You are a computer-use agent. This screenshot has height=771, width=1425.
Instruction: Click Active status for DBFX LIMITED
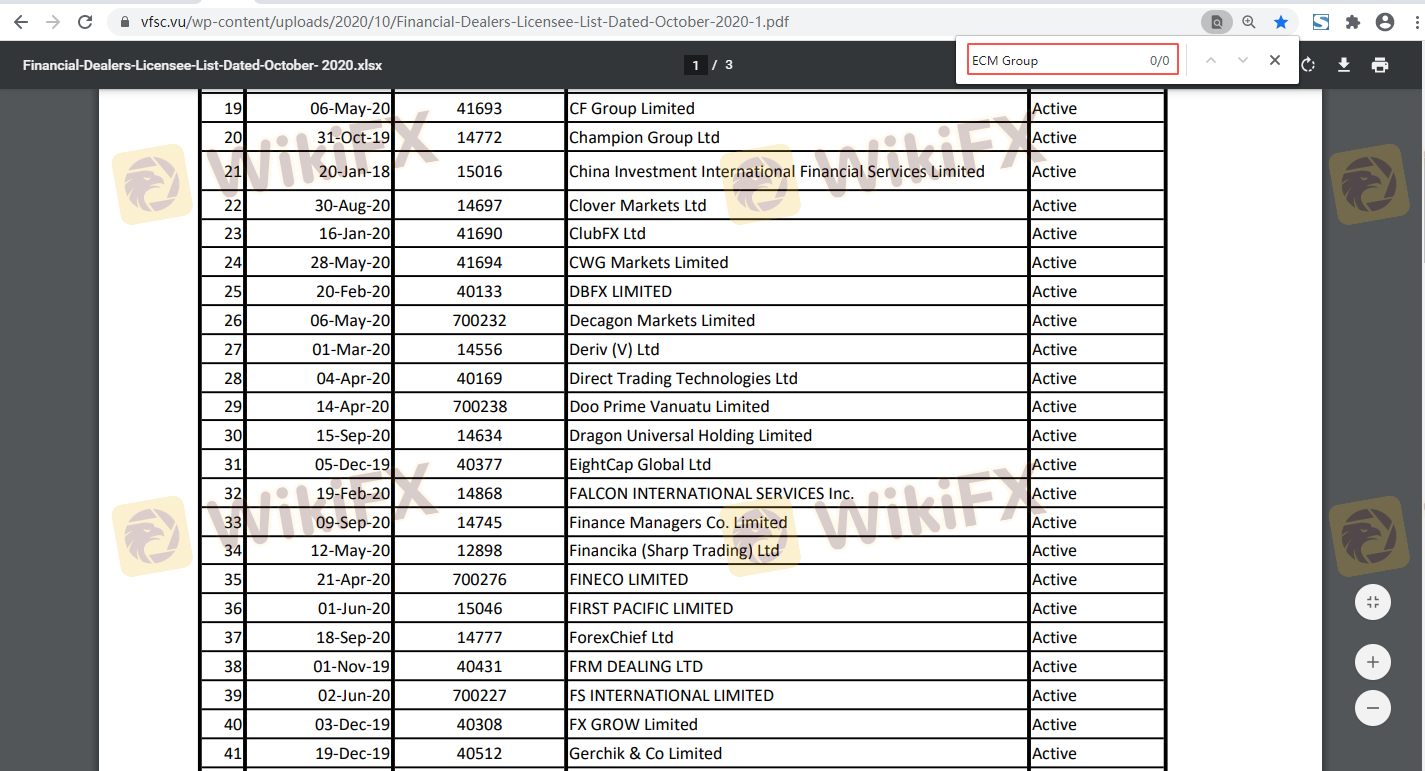[x=1054, y=291]
